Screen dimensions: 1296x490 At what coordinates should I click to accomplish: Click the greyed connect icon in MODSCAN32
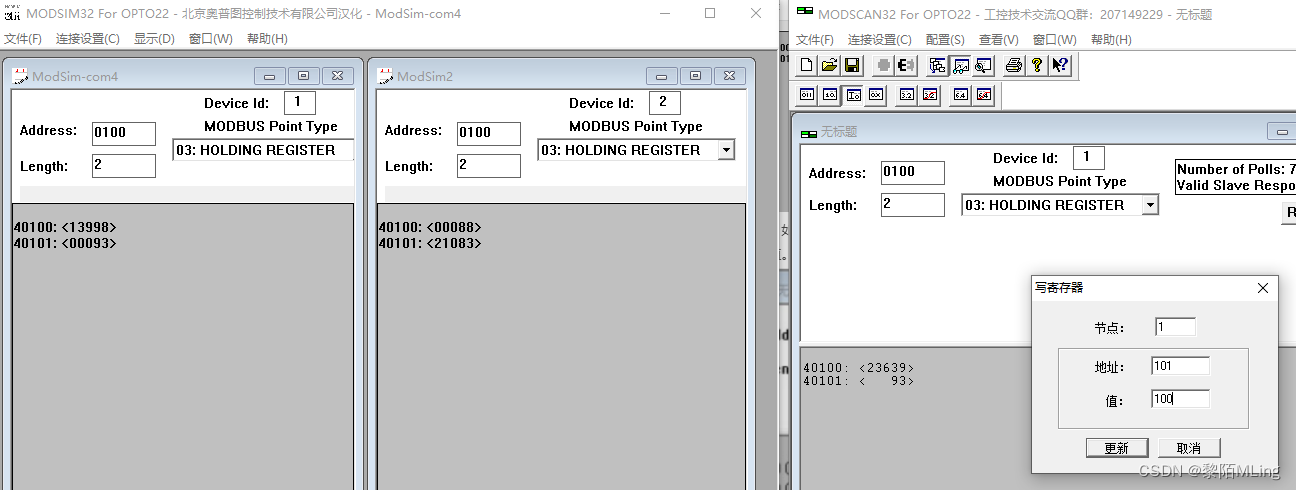[883, 65]
